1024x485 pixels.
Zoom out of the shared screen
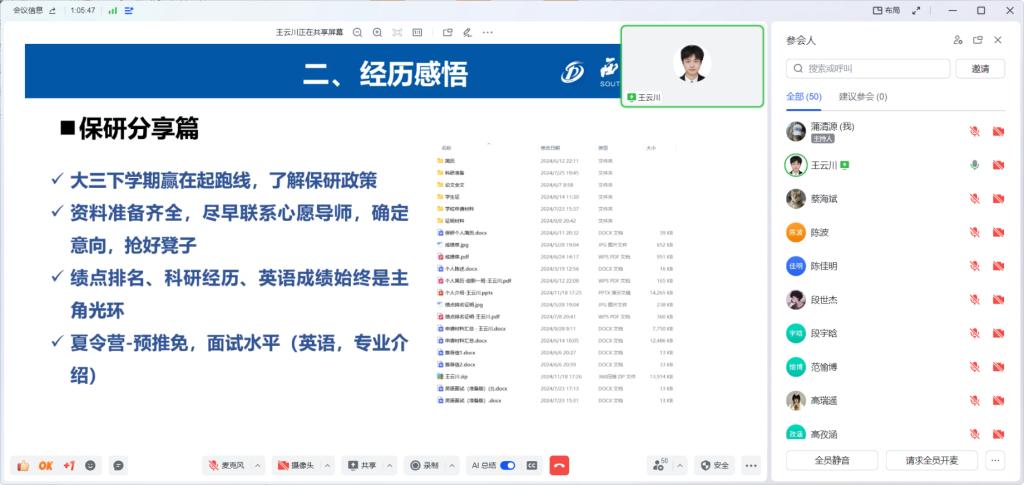[357, 32]
